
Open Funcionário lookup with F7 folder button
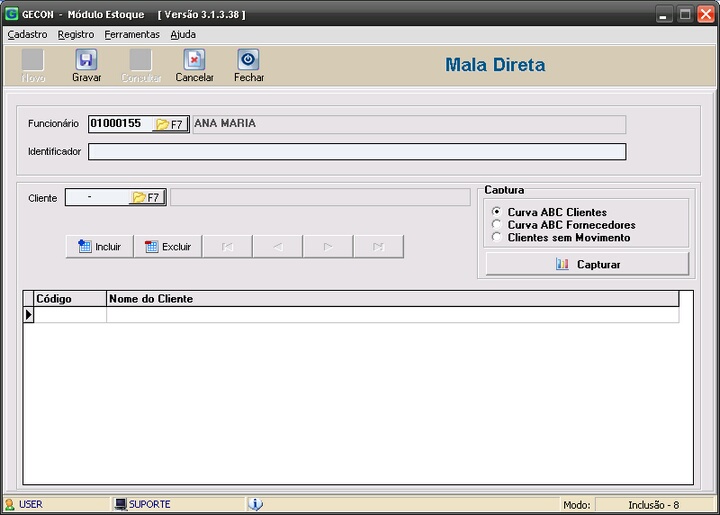tap(169, 125)
